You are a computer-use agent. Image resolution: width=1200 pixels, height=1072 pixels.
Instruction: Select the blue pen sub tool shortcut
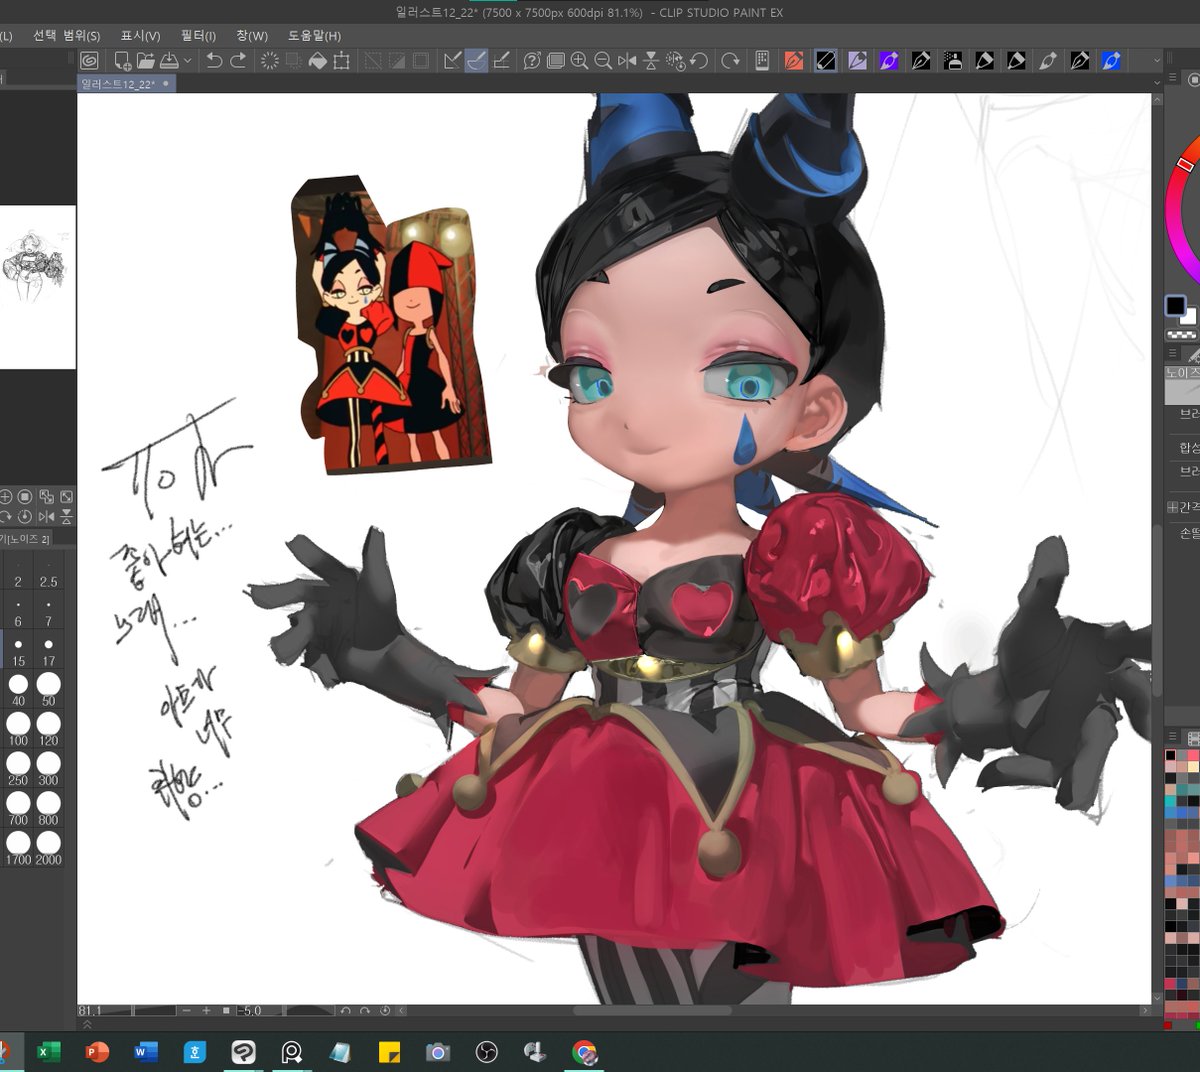tap(1111, 61)
